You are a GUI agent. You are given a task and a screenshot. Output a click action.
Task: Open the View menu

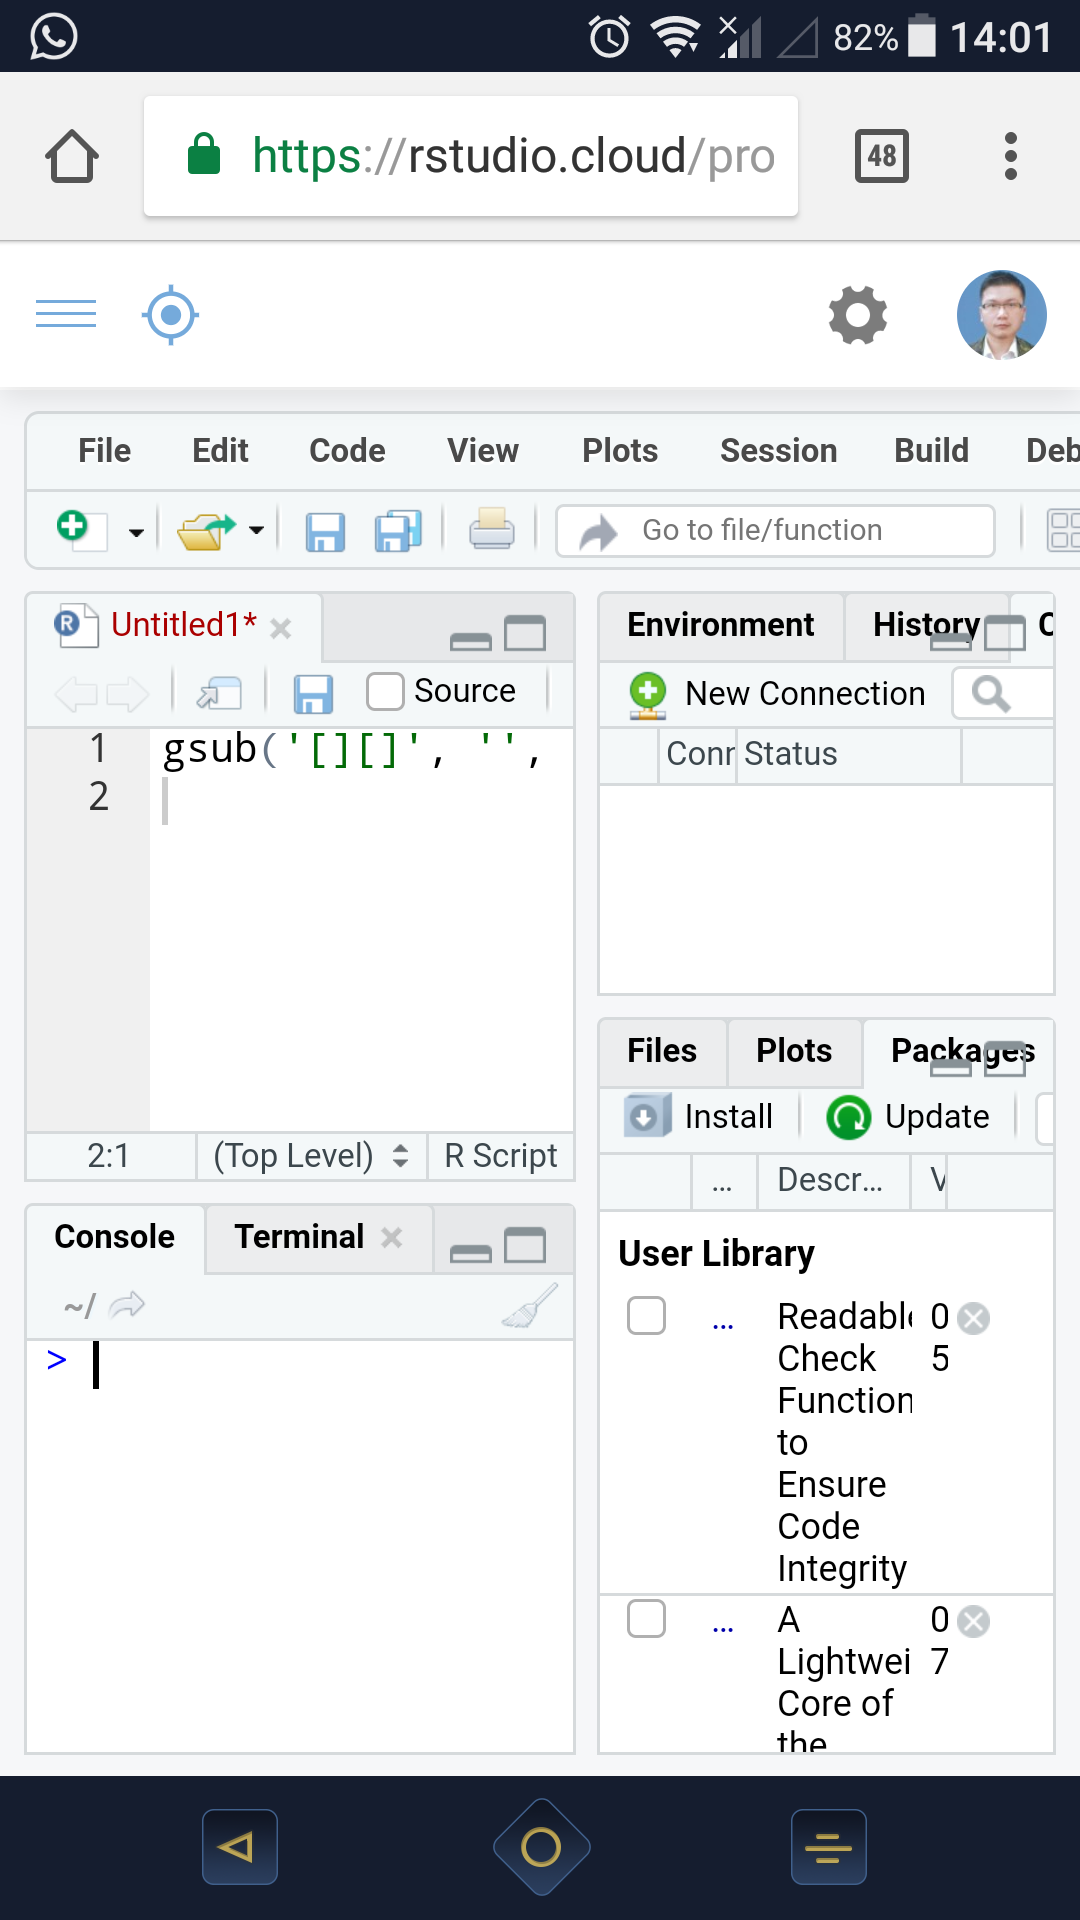click(483, 451)
